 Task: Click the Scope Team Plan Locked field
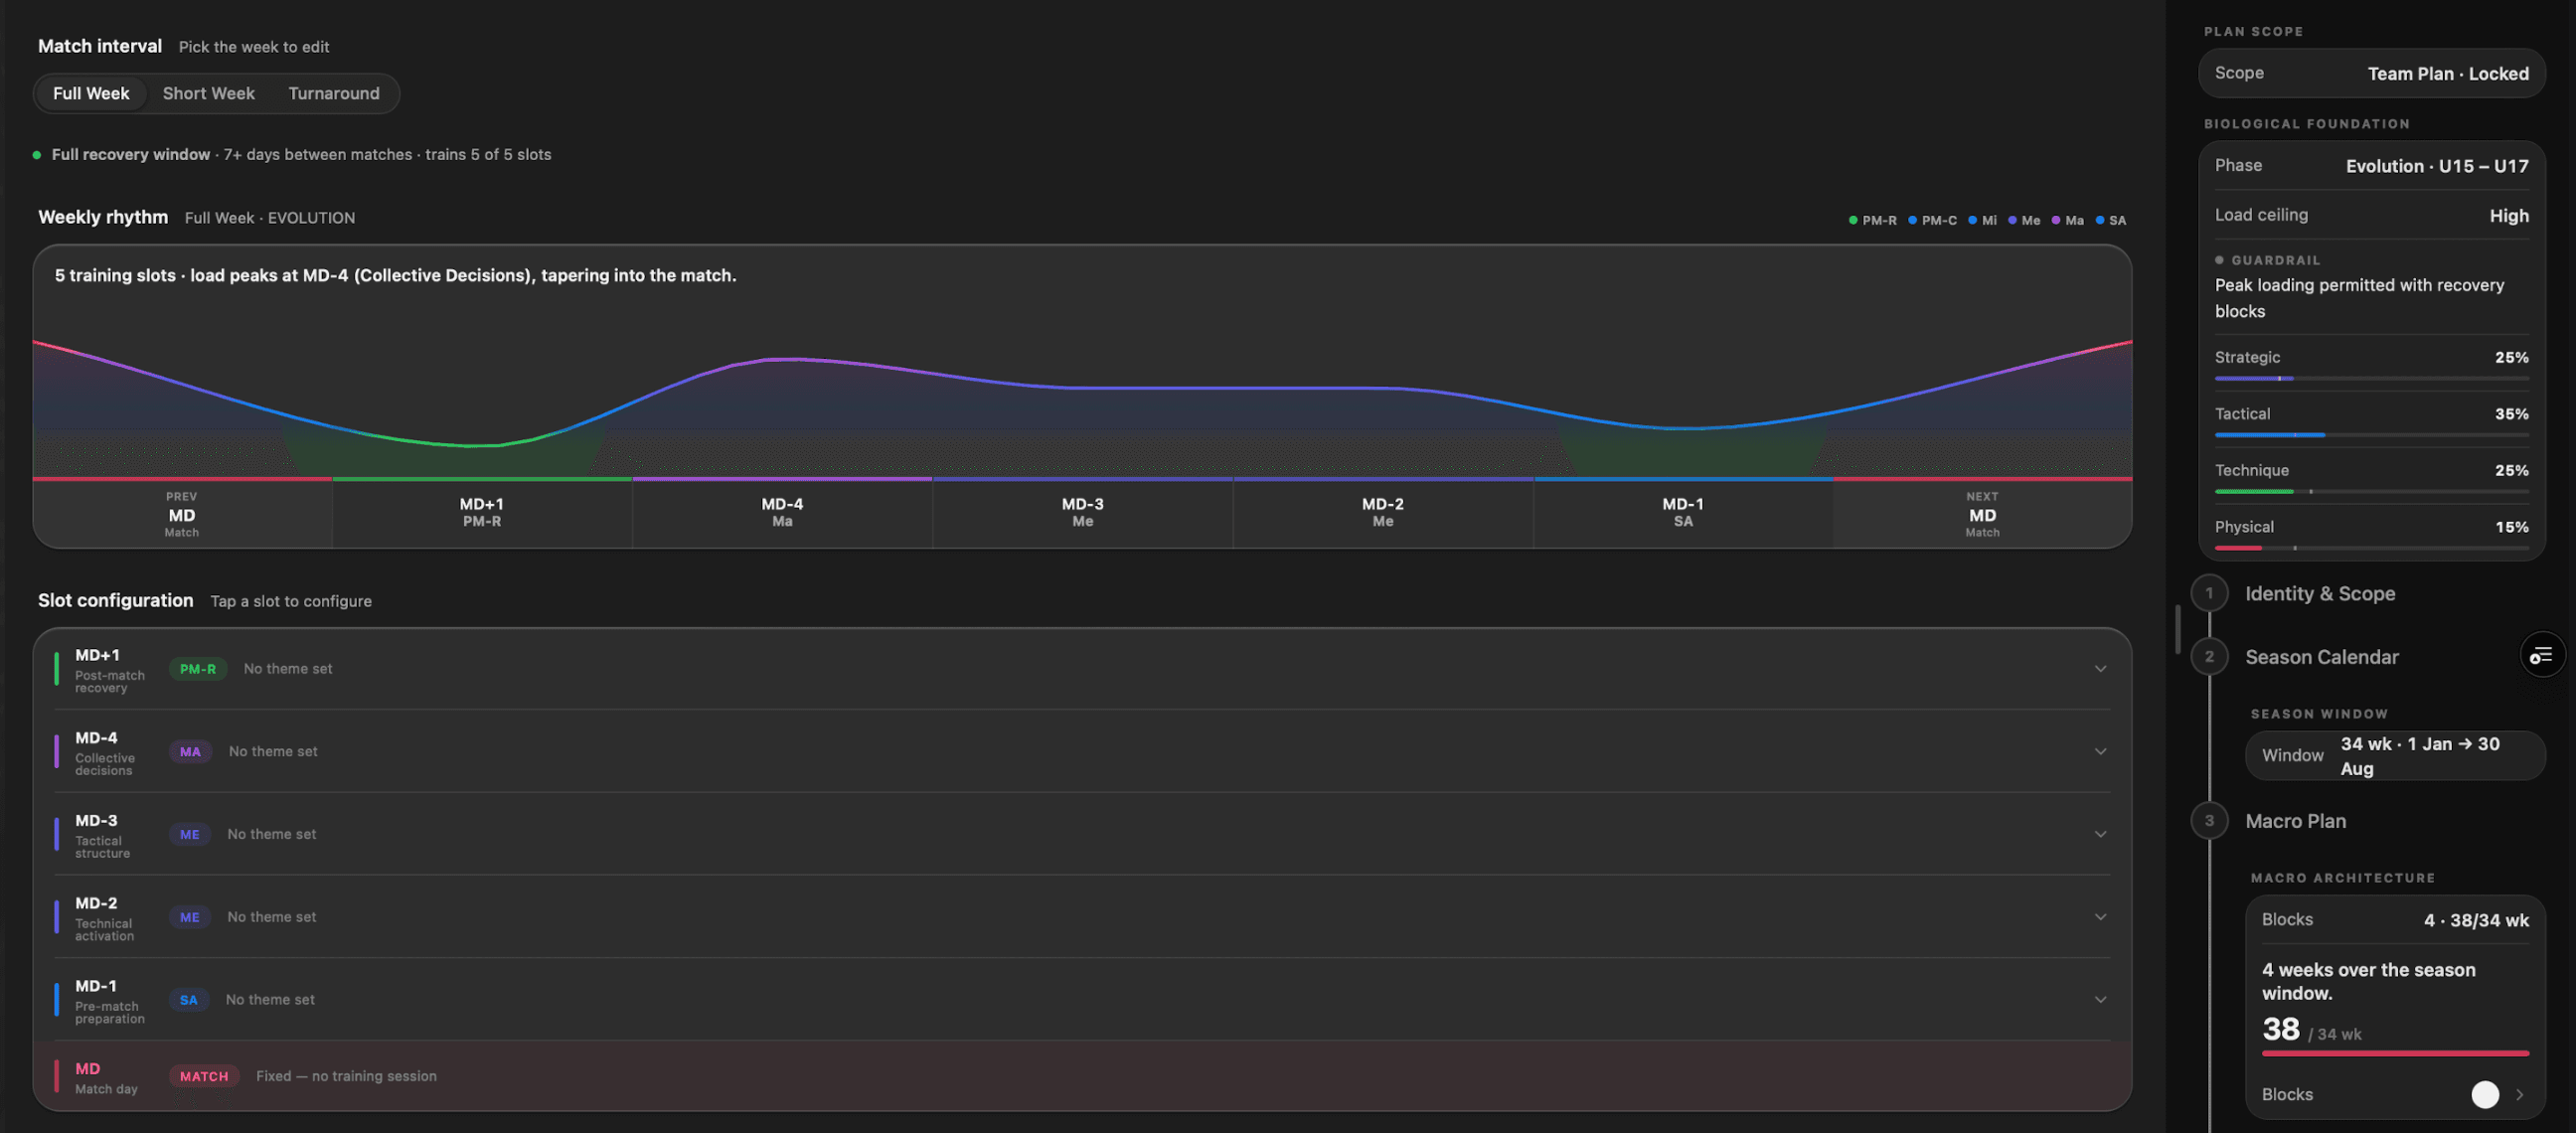pyautogui.click(x=2371, y=73)
